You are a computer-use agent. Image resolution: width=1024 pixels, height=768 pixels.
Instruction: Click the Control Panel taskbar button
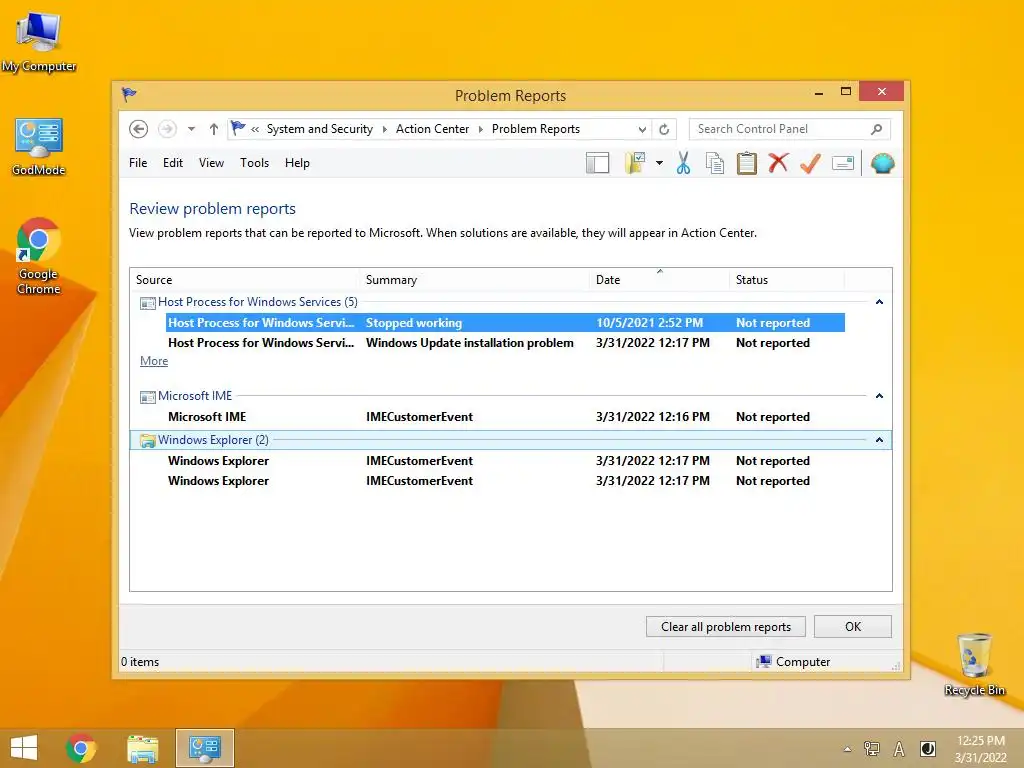205,748
